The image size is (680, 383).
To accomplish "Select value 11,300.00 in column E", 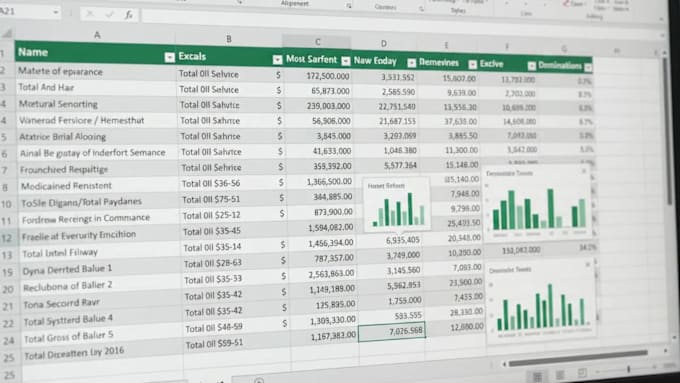I will 461,150.
